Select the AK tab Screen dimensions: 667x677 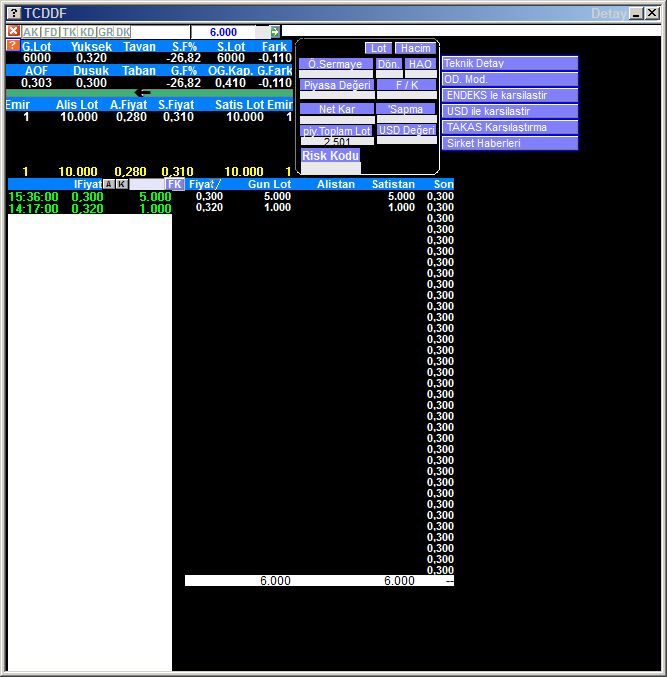click(x=31, y=32)
